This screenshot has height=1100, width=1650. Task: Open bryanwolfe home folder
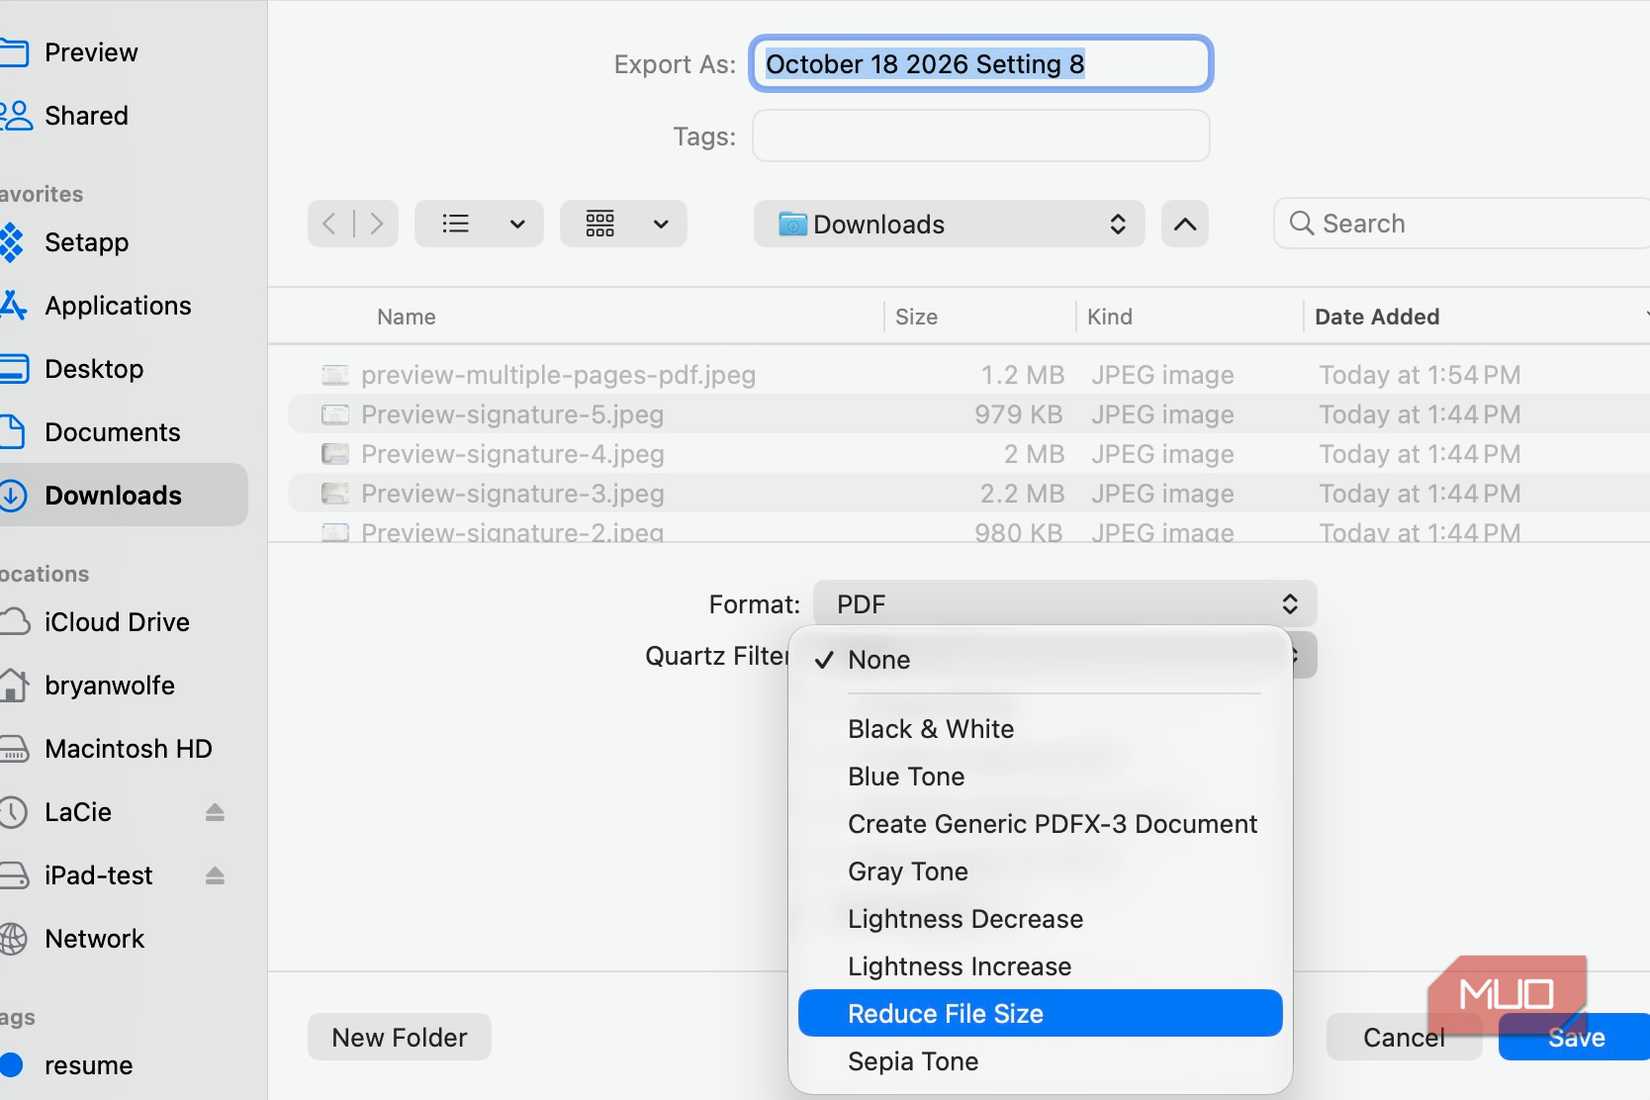coord(109,685)
